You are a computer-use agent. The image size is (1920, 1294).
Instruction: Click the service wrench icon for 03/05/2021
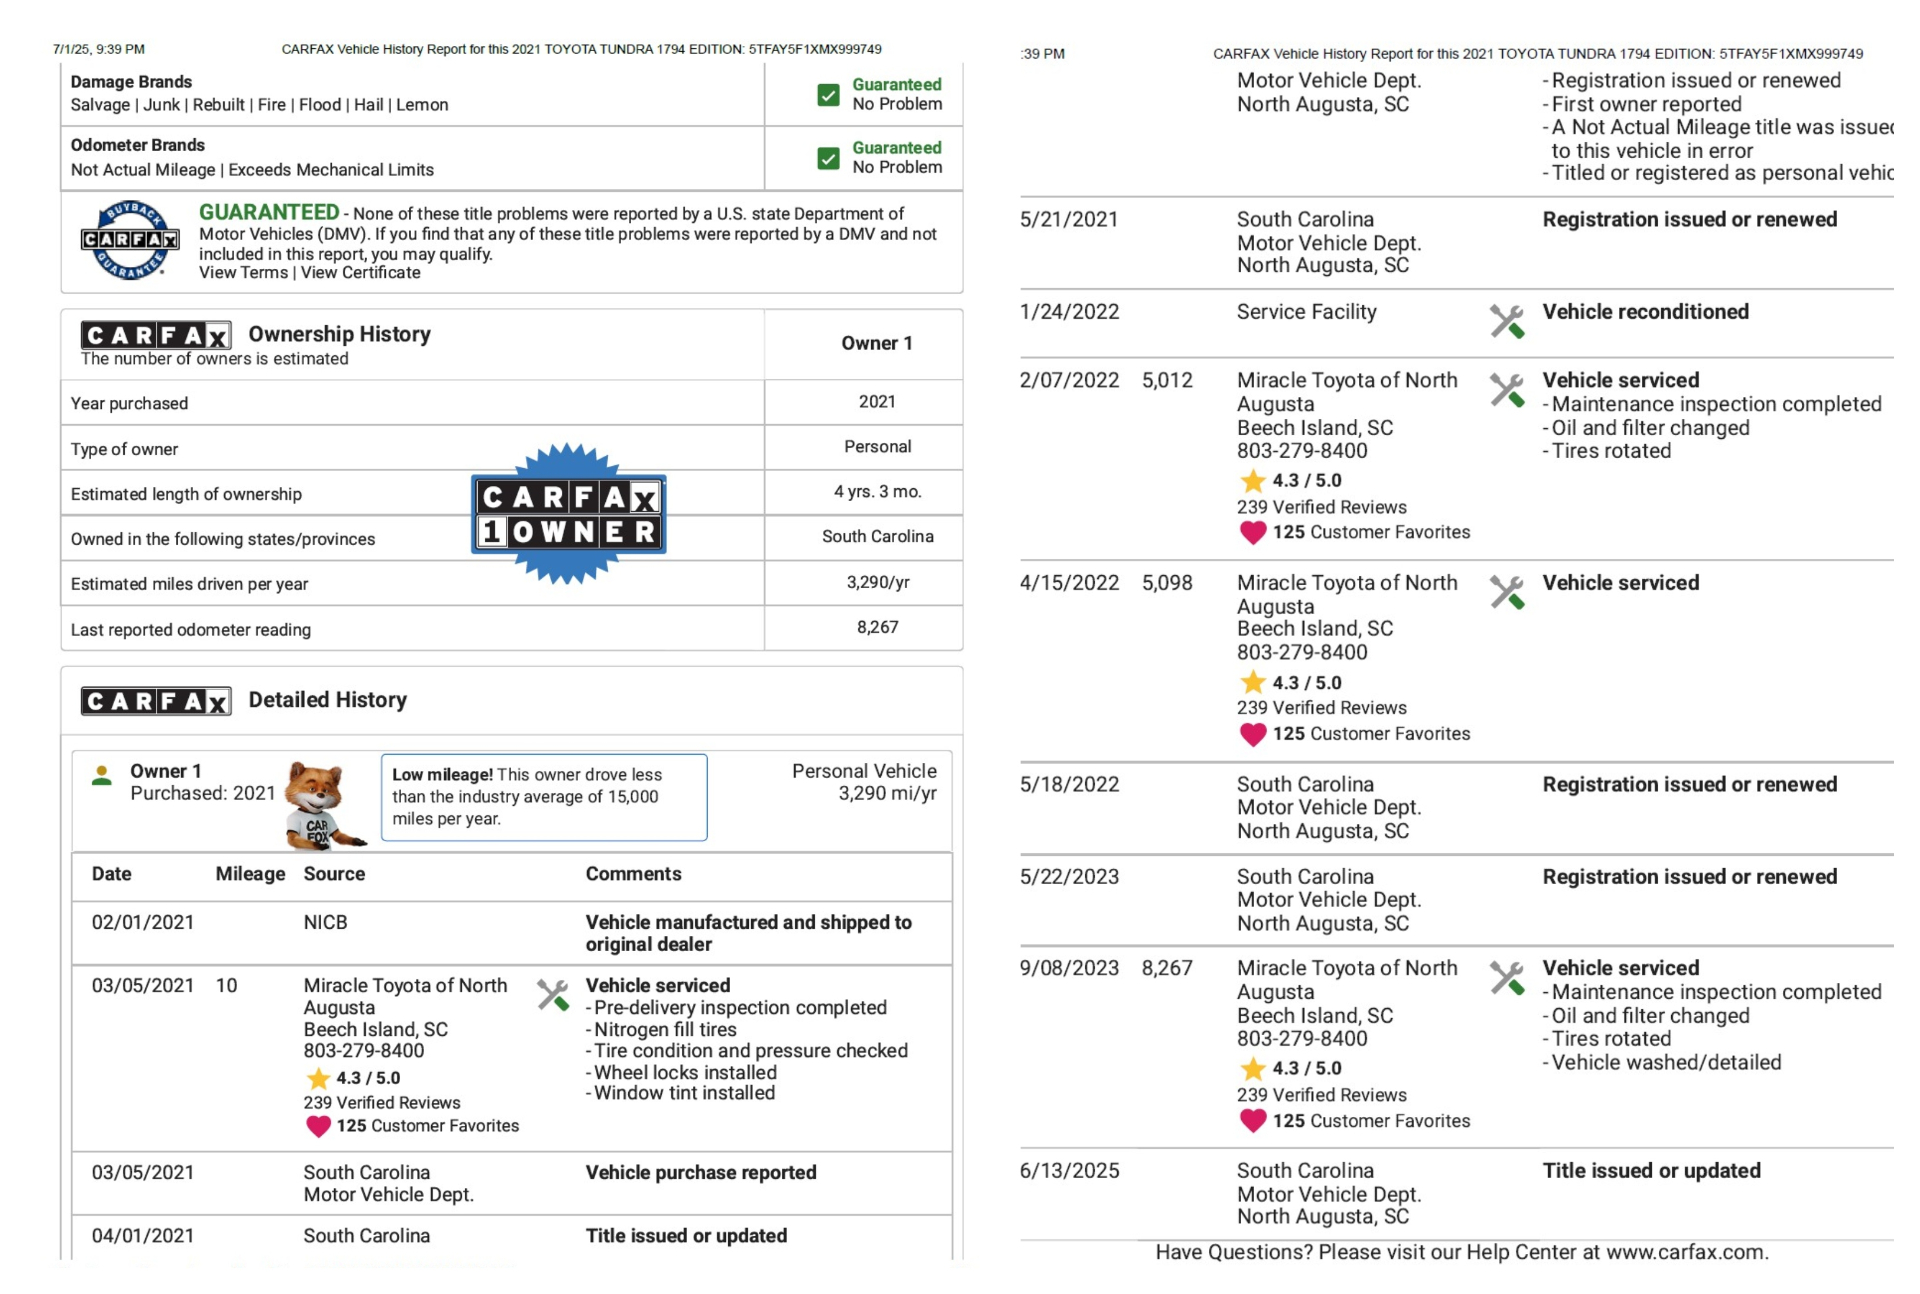click(x=553, y=994)
